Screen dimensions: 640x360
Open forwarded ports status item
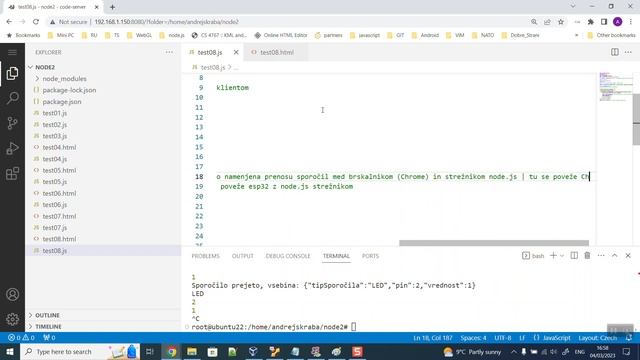click(49, 338)
